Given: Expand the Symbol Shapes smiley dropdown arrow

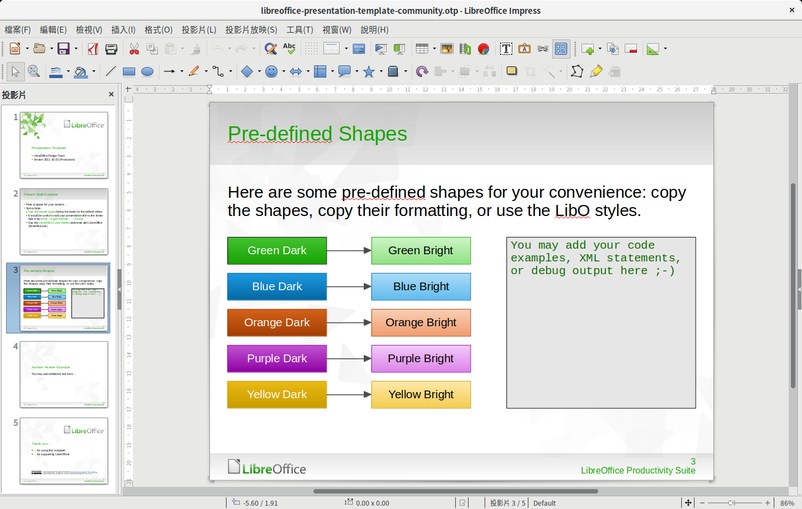Looking at the screenshot, I should point(283,72).
